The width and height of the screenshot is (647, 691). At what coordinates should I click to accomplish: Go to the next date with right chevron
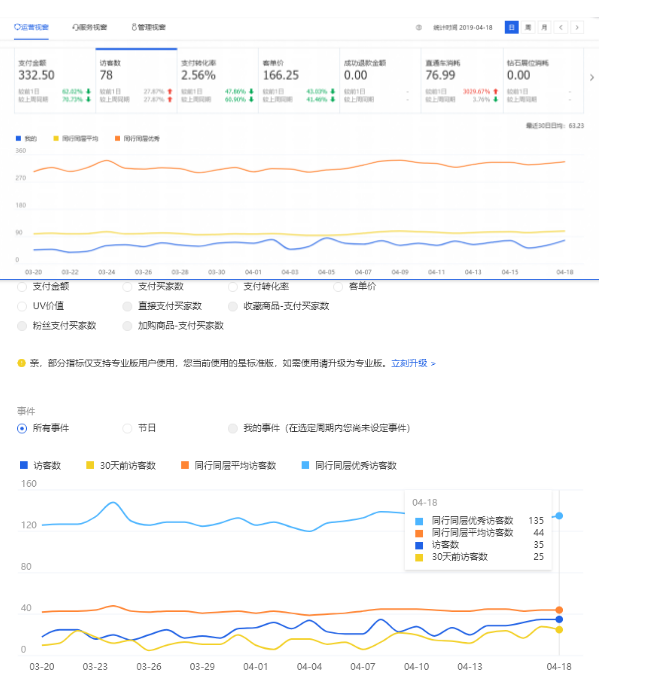(577, 27)
